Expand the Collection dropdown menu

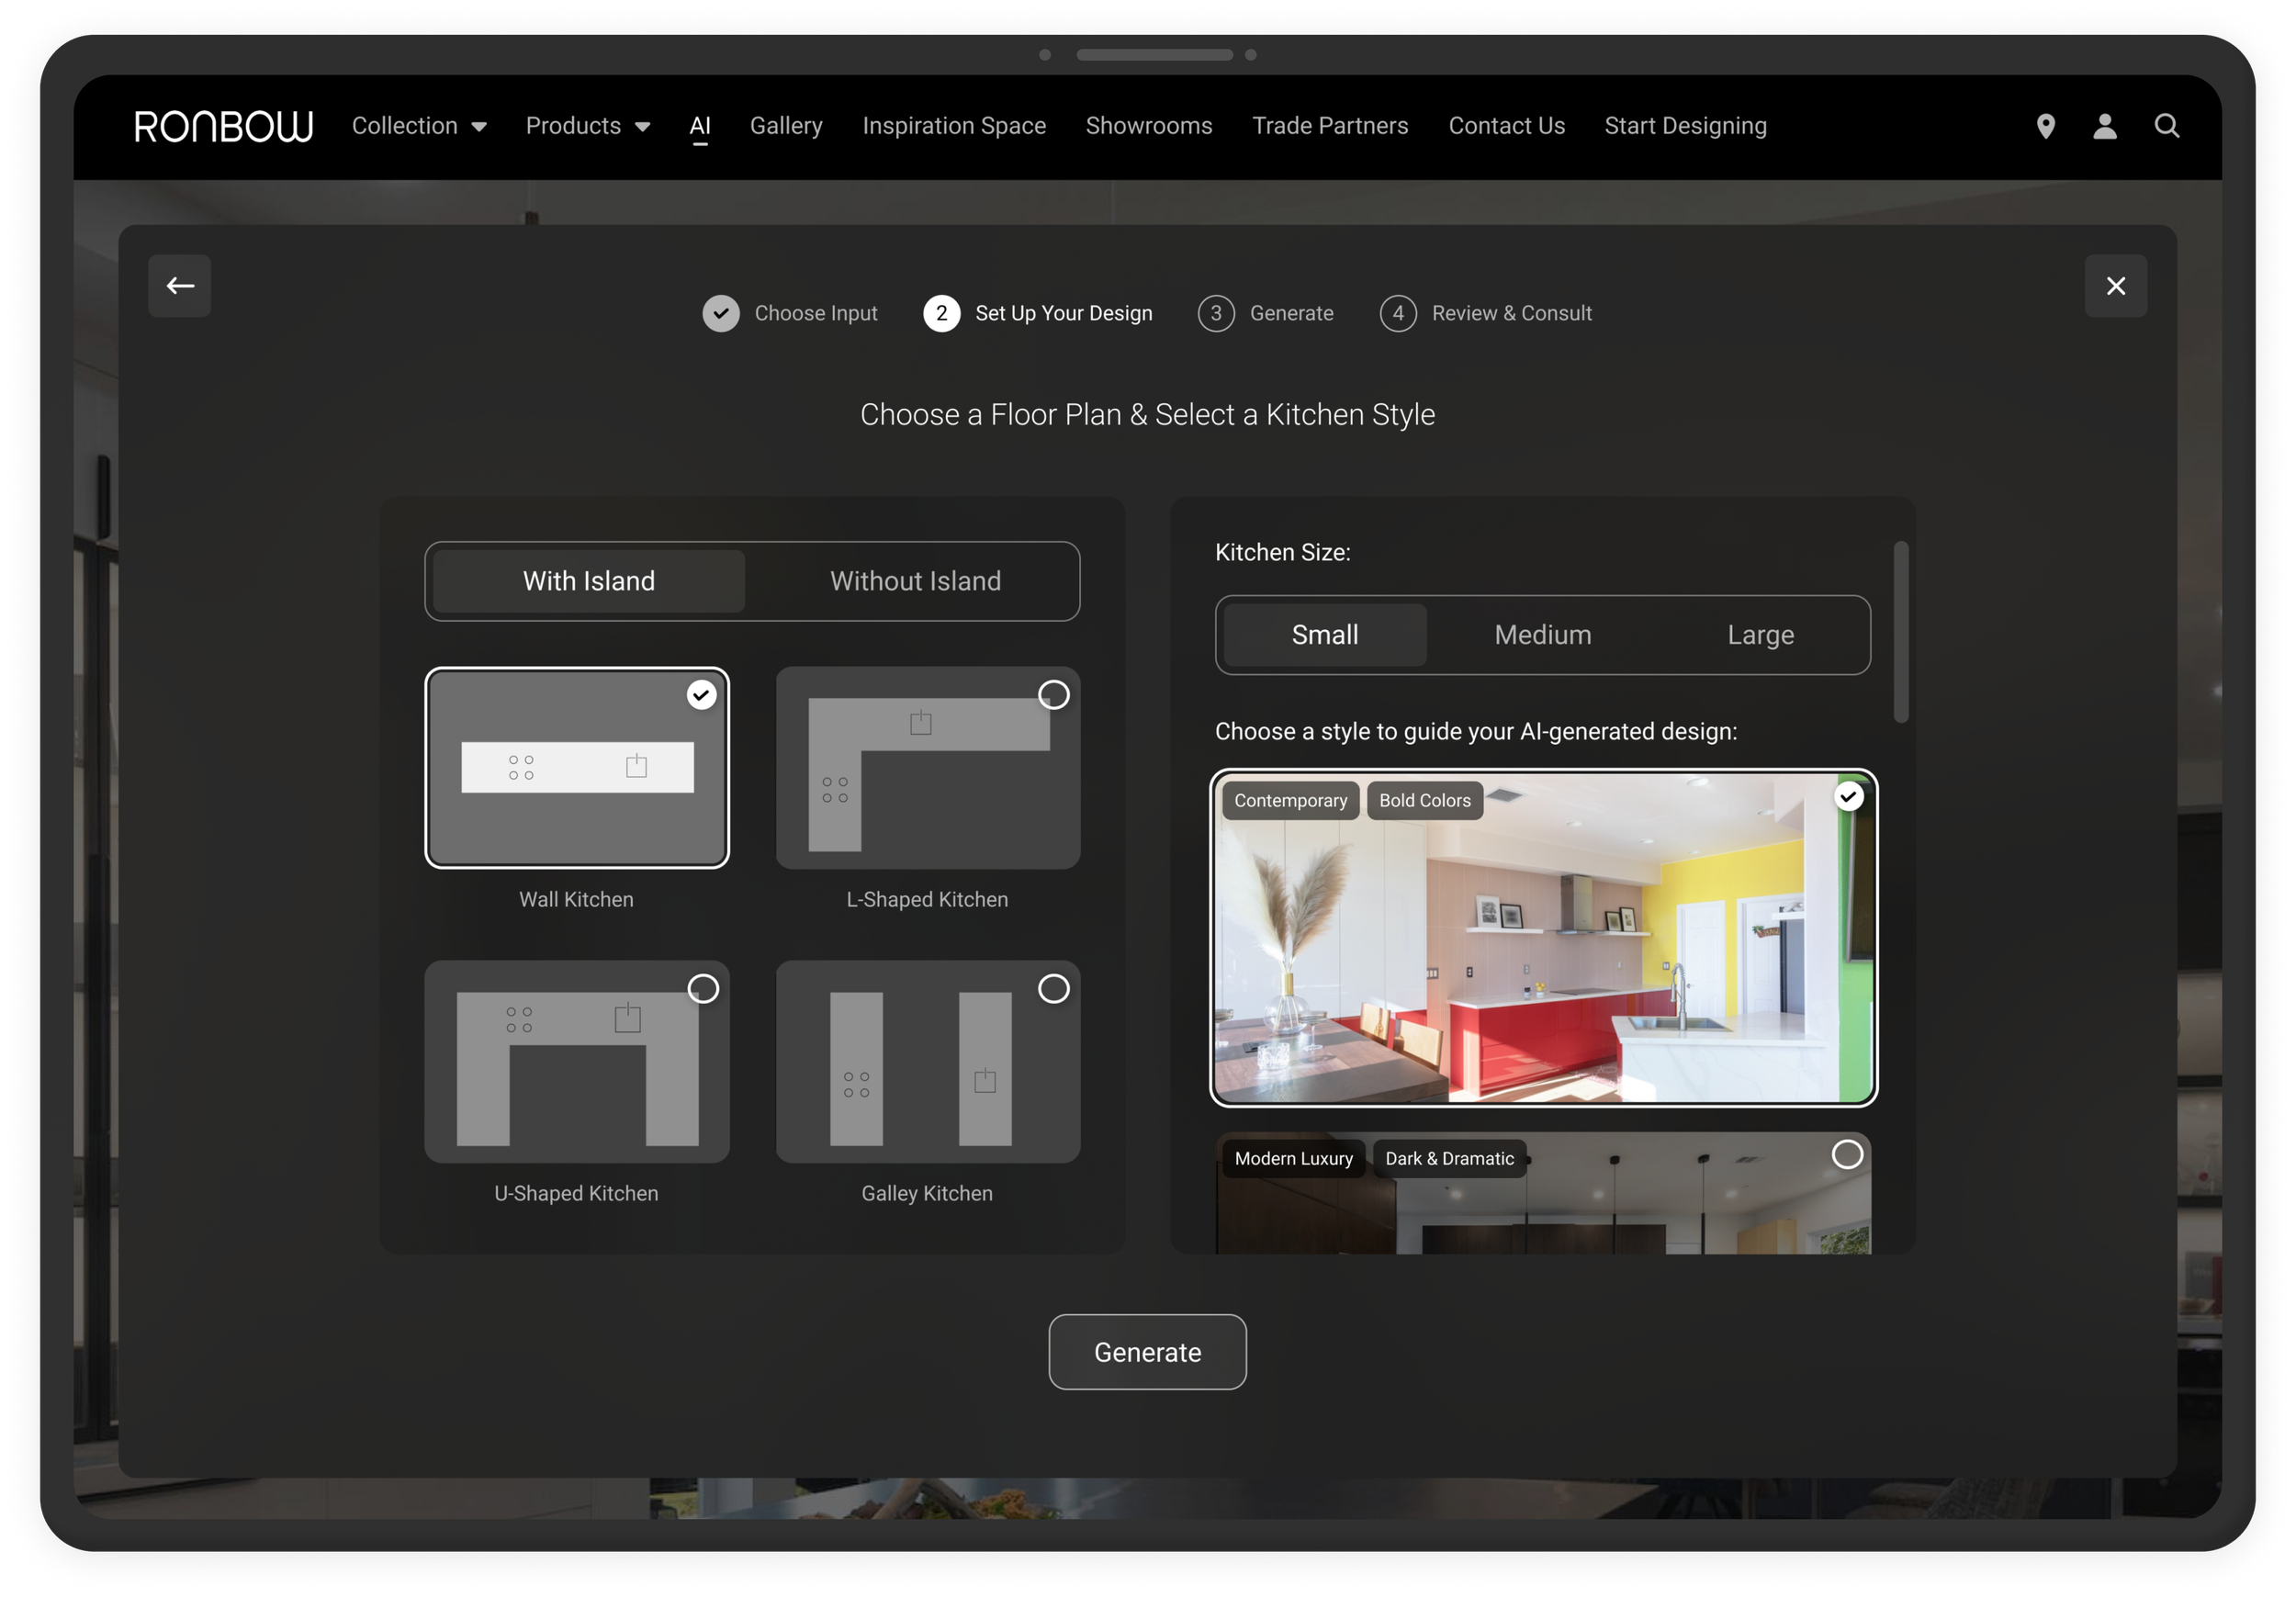tap(418, 126)
